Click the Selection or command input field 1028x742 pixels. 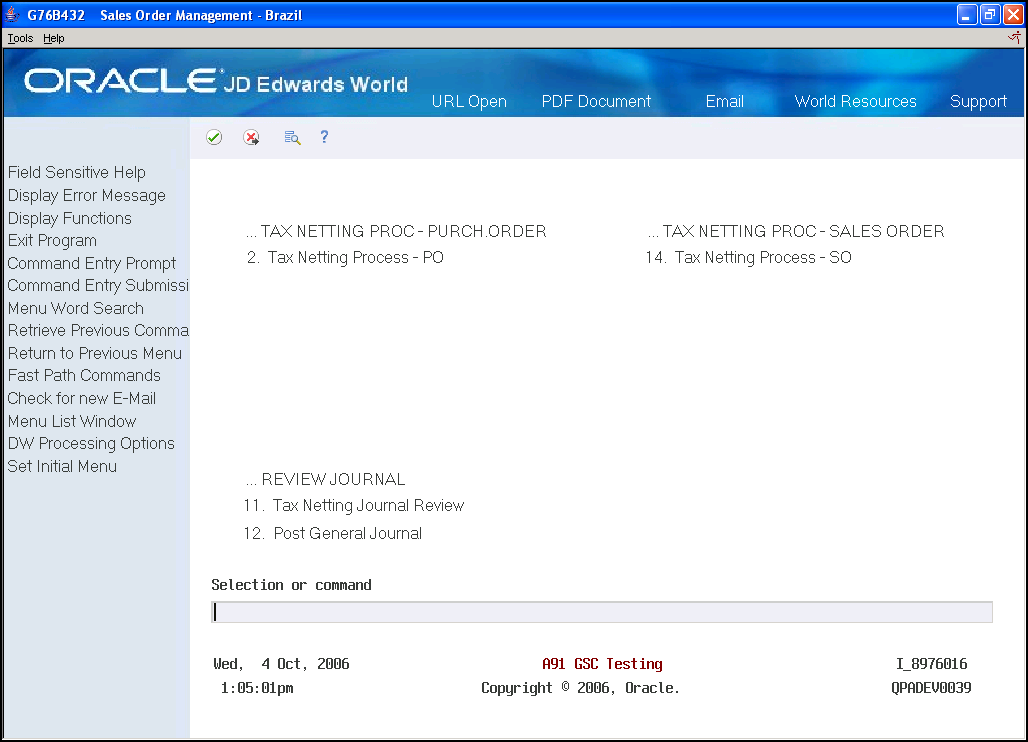(x=602, y=612)
